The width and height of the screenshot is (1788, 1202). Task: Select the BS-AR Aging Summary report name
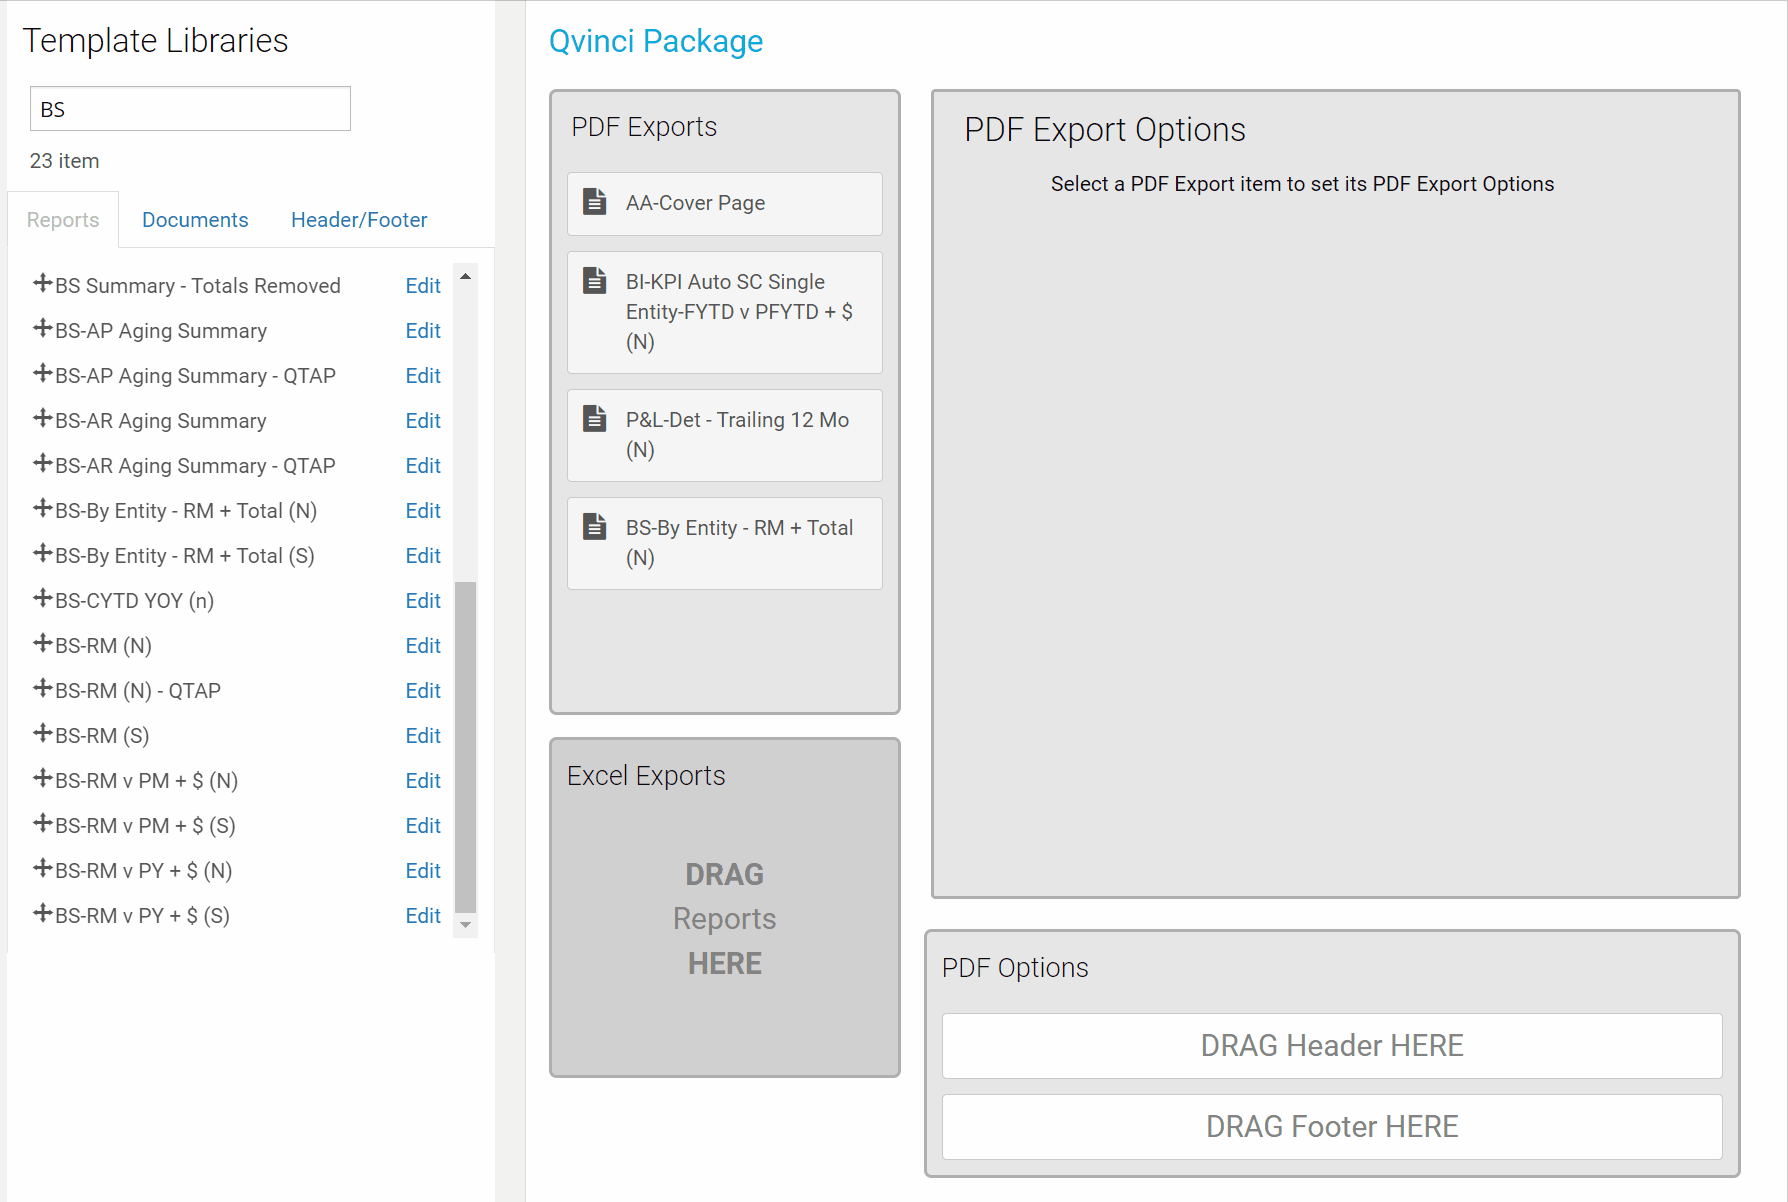161,421
